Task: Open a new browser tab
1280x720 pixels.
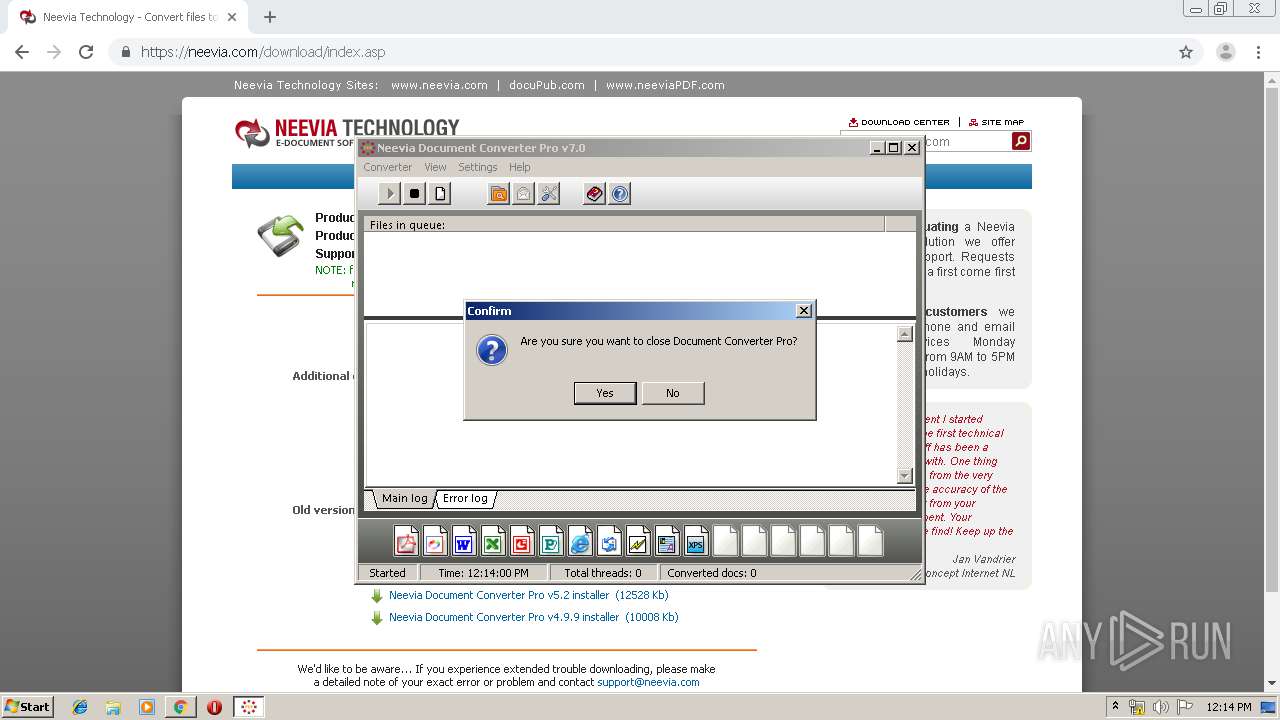Action: (269, 17)
